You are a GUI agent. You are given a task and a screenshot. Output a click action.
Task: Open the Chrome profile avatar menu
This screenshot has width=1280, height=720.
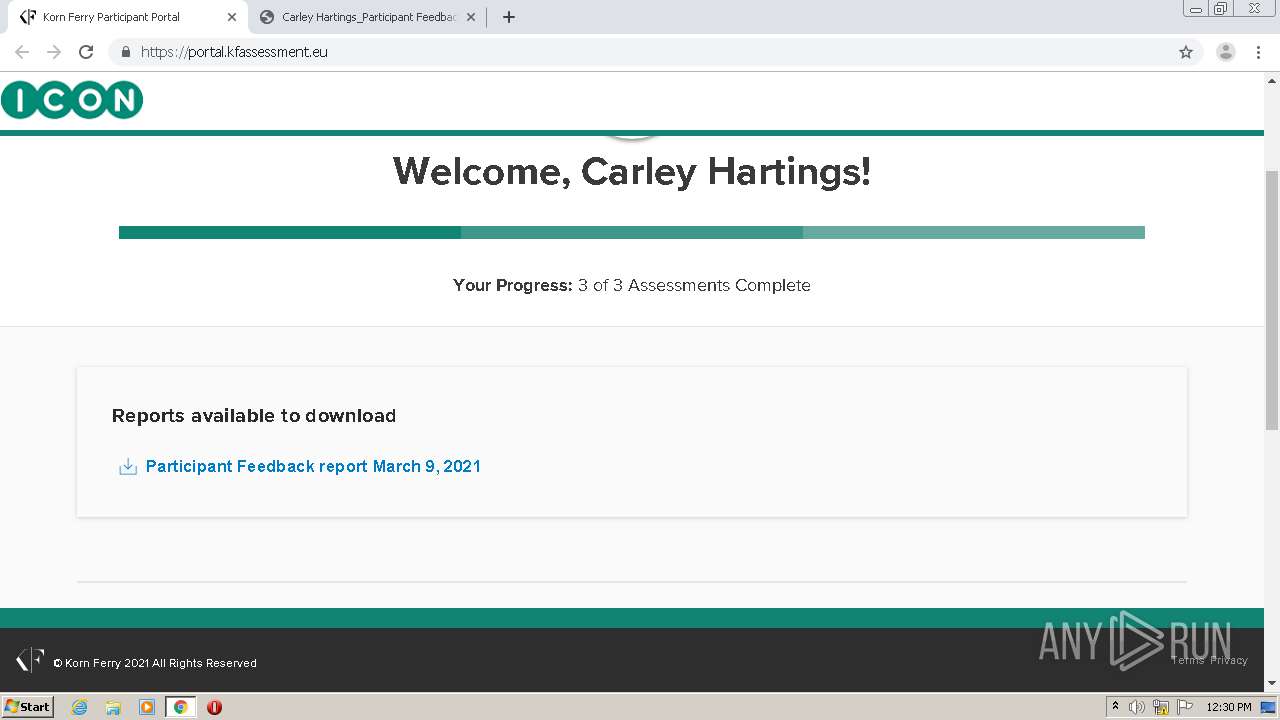1226,52
